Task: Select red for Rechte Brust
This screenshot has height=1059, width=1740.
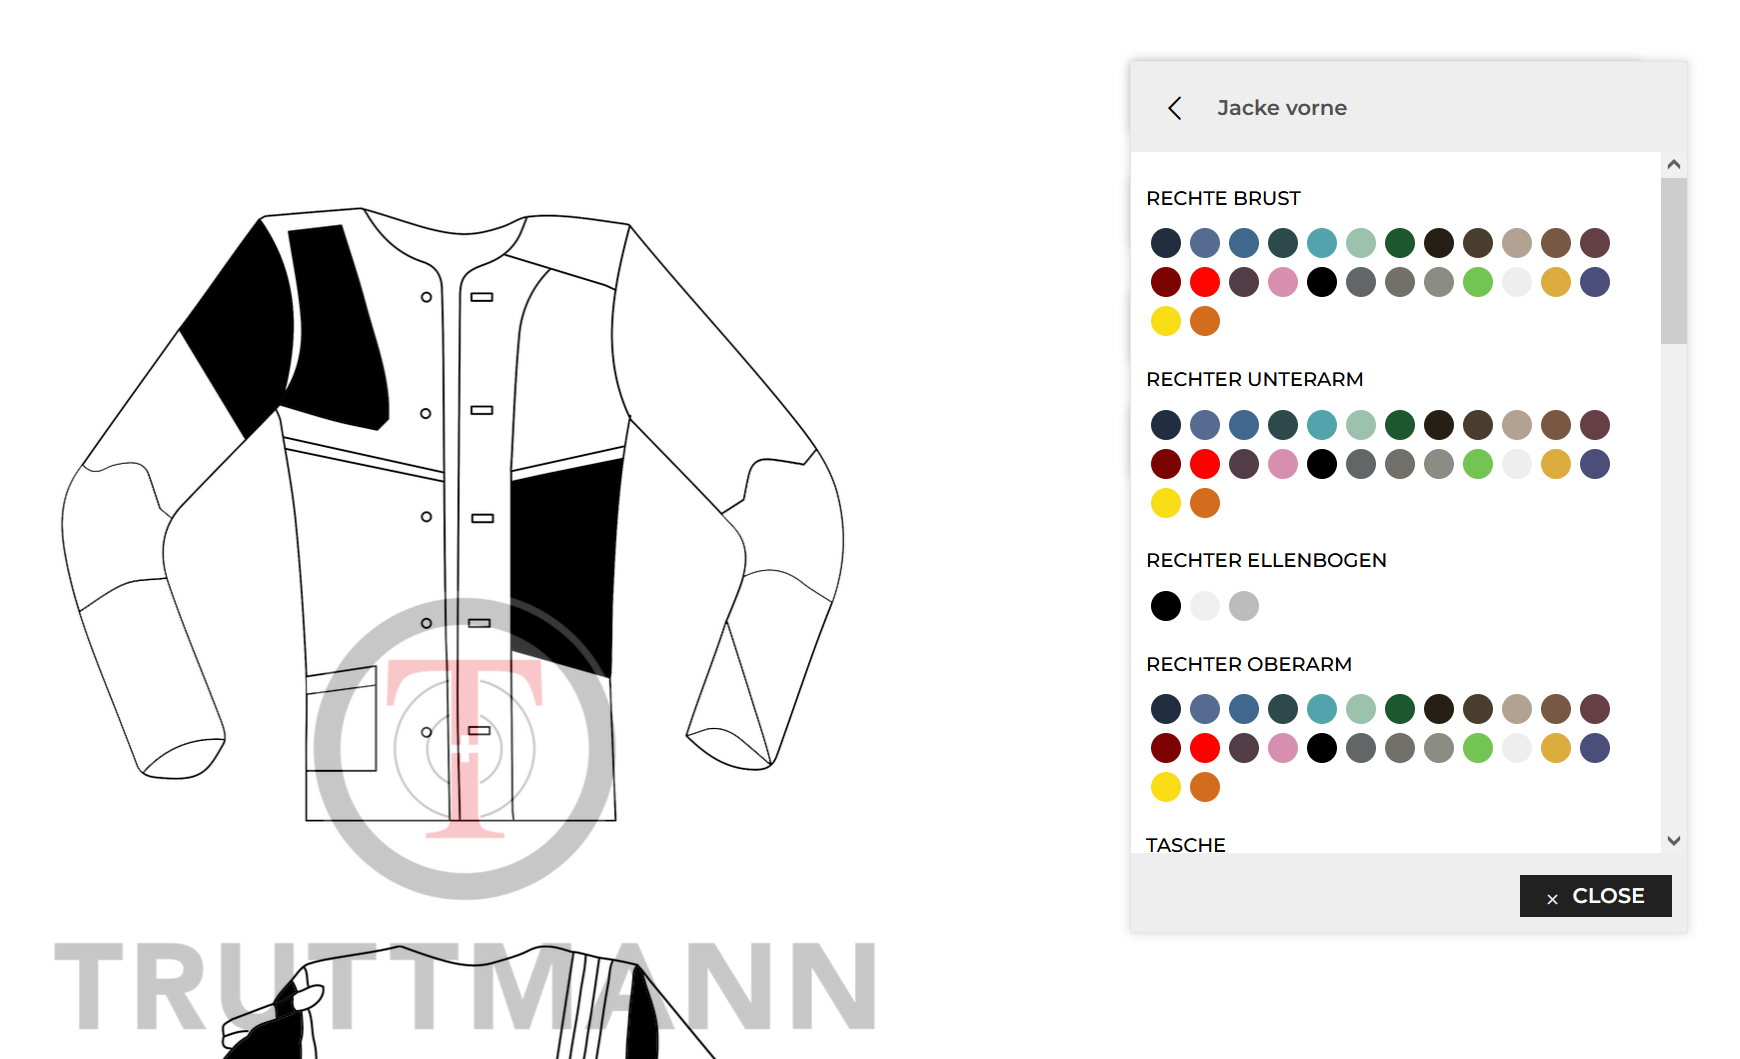Action: click(1205, 282)
